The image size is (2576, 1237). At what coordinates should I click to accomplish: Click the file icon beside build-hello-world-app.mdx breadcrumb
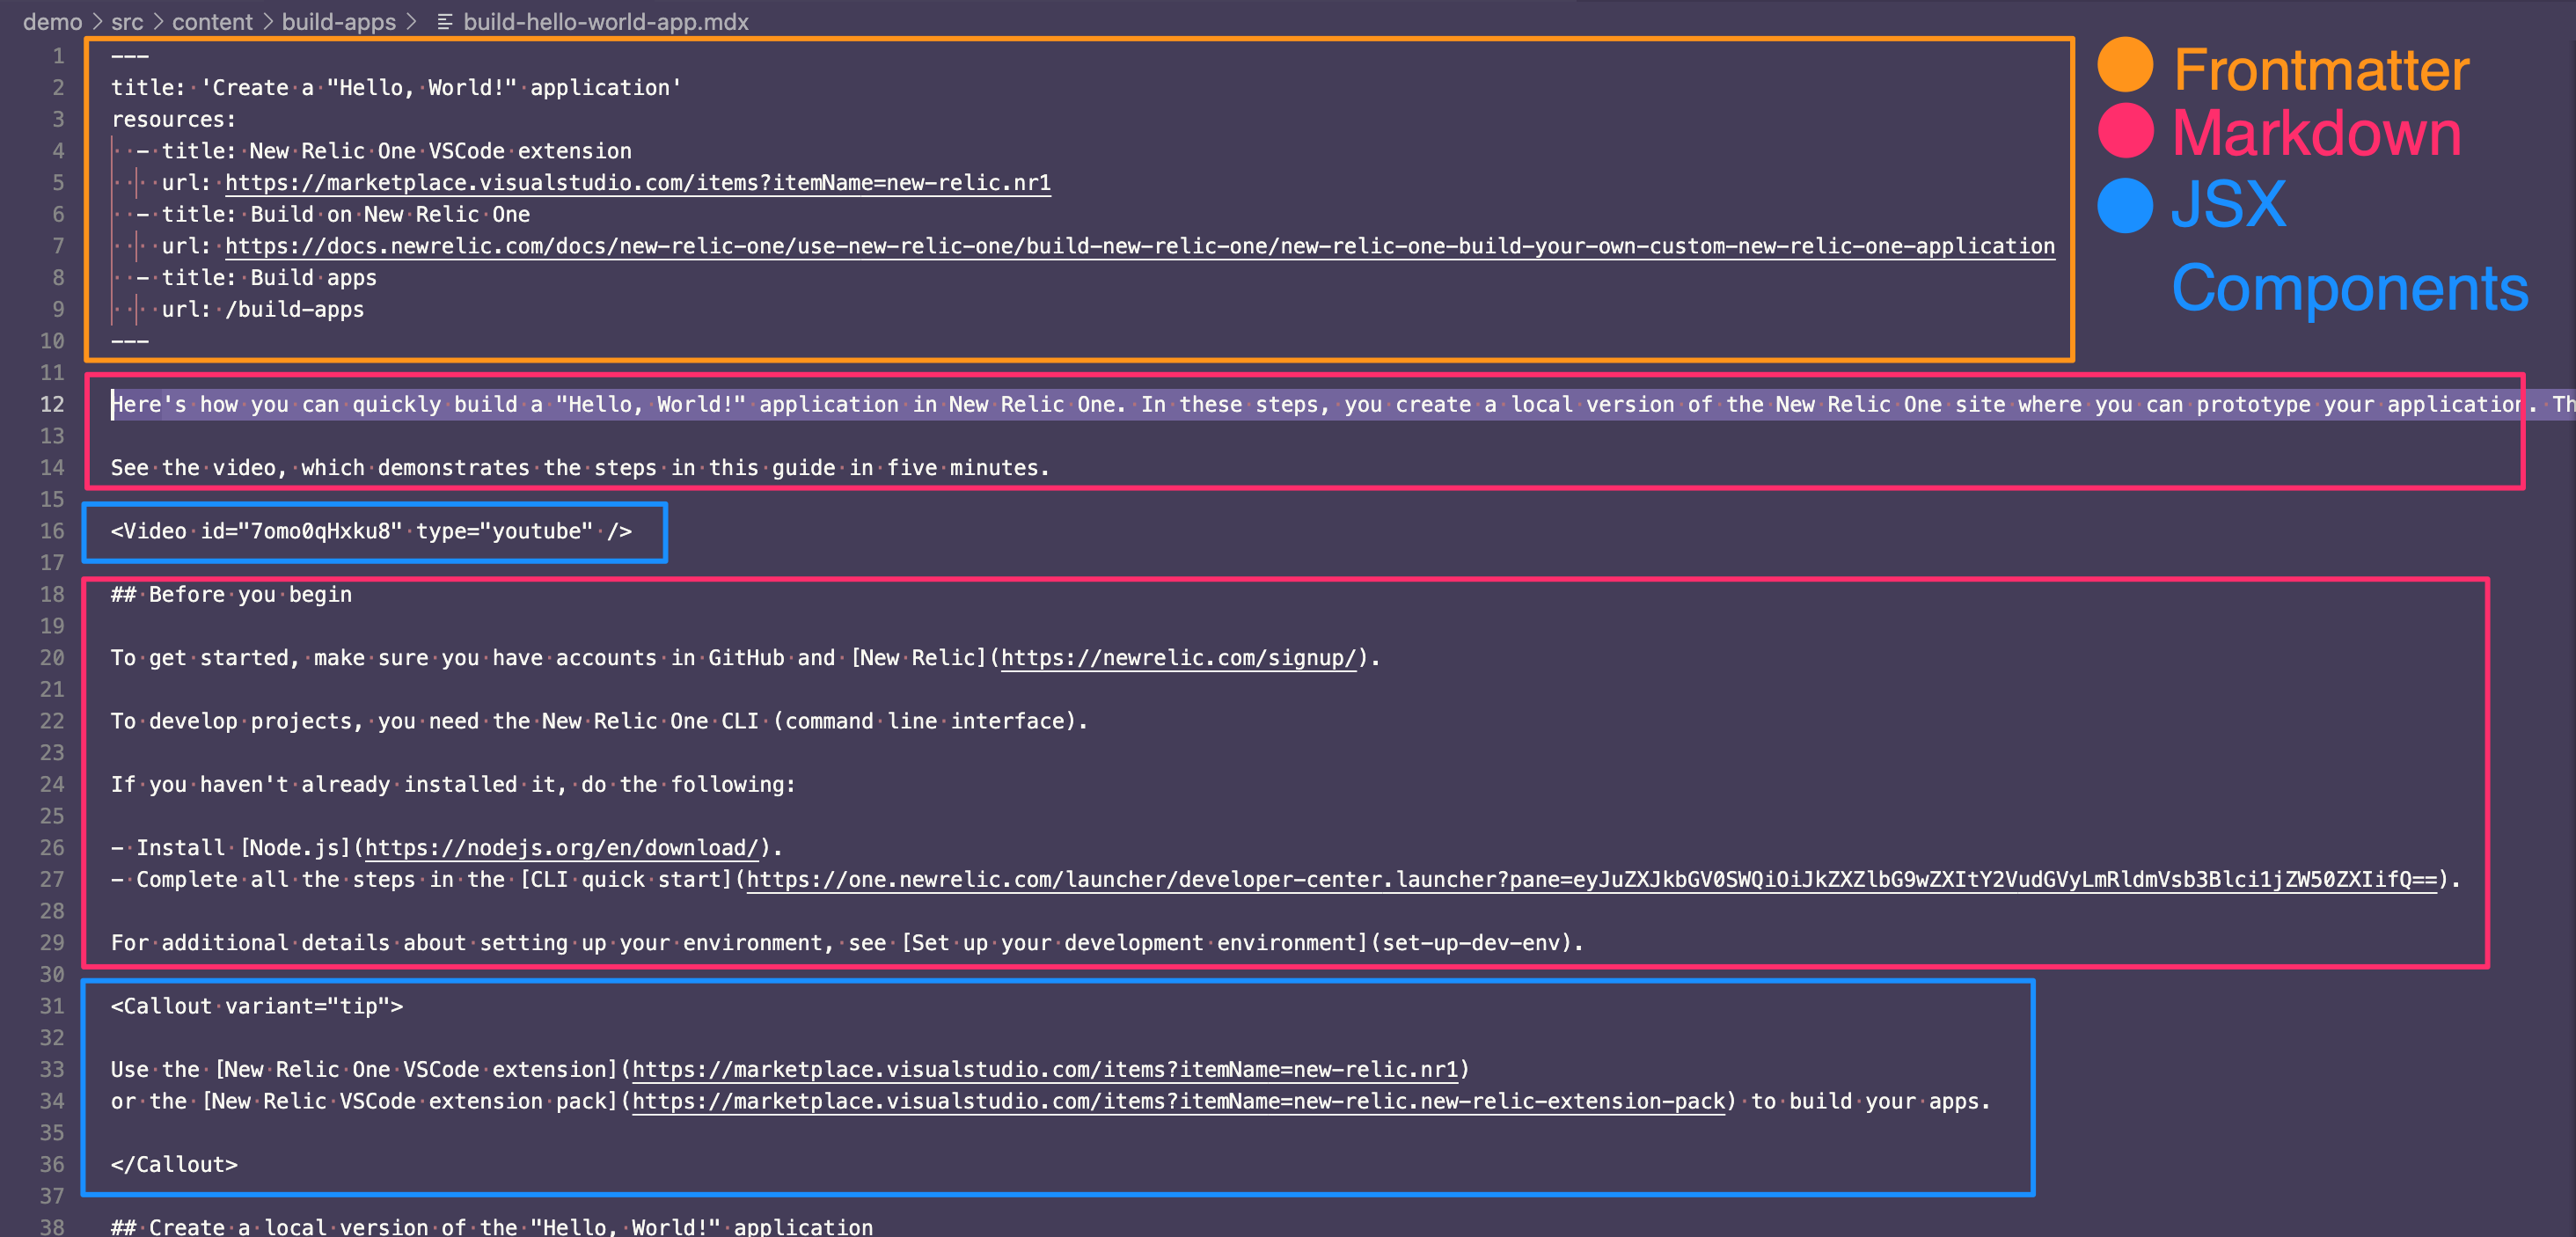tap(445, 22)
